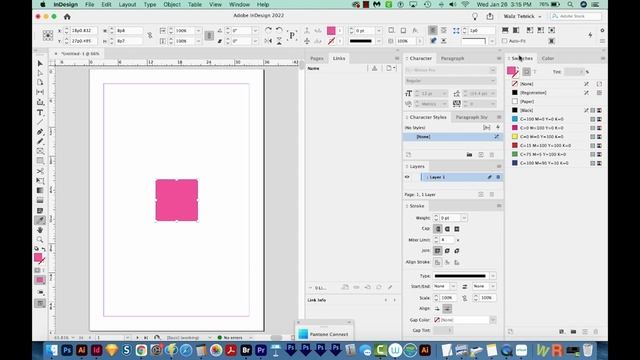Click the No errors preflight status
640x360 pixels.
click(231, 338)
